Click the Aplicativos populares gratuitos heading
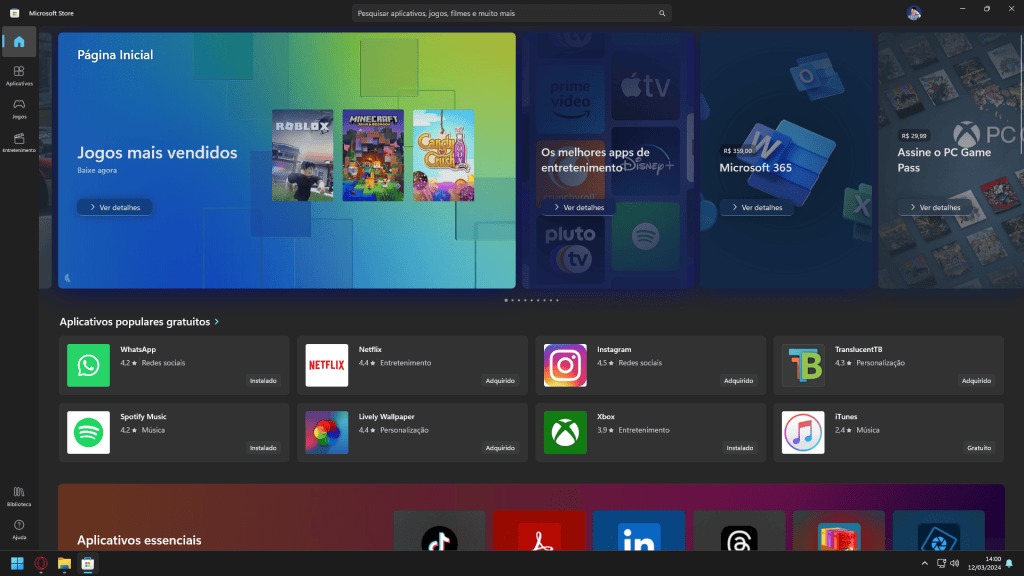Image resolution: width=1024 pixels, height=576 pixels. [x=135, y=322]
